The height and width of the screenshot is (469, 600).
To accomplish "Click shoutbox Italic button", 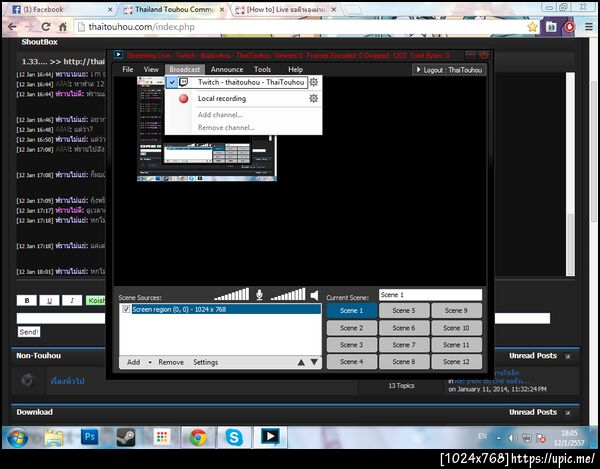I will click(x=72, y=300).
